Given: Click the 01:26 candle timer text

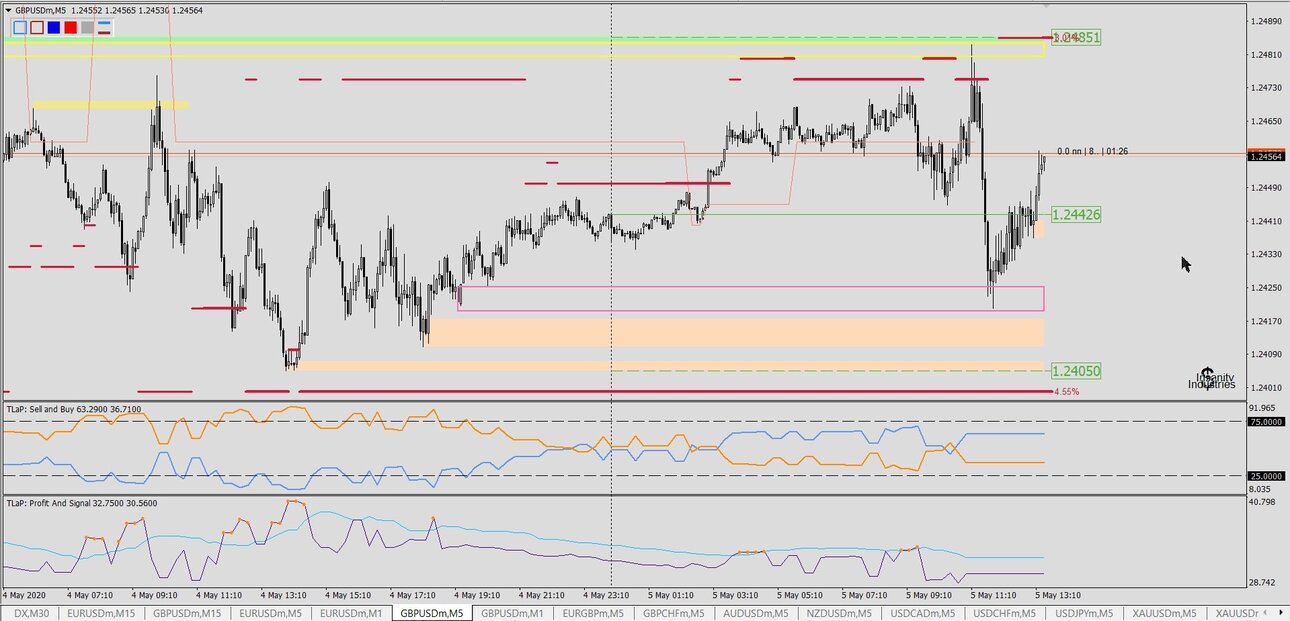Looking at the screenshot, I should 1118,152.
